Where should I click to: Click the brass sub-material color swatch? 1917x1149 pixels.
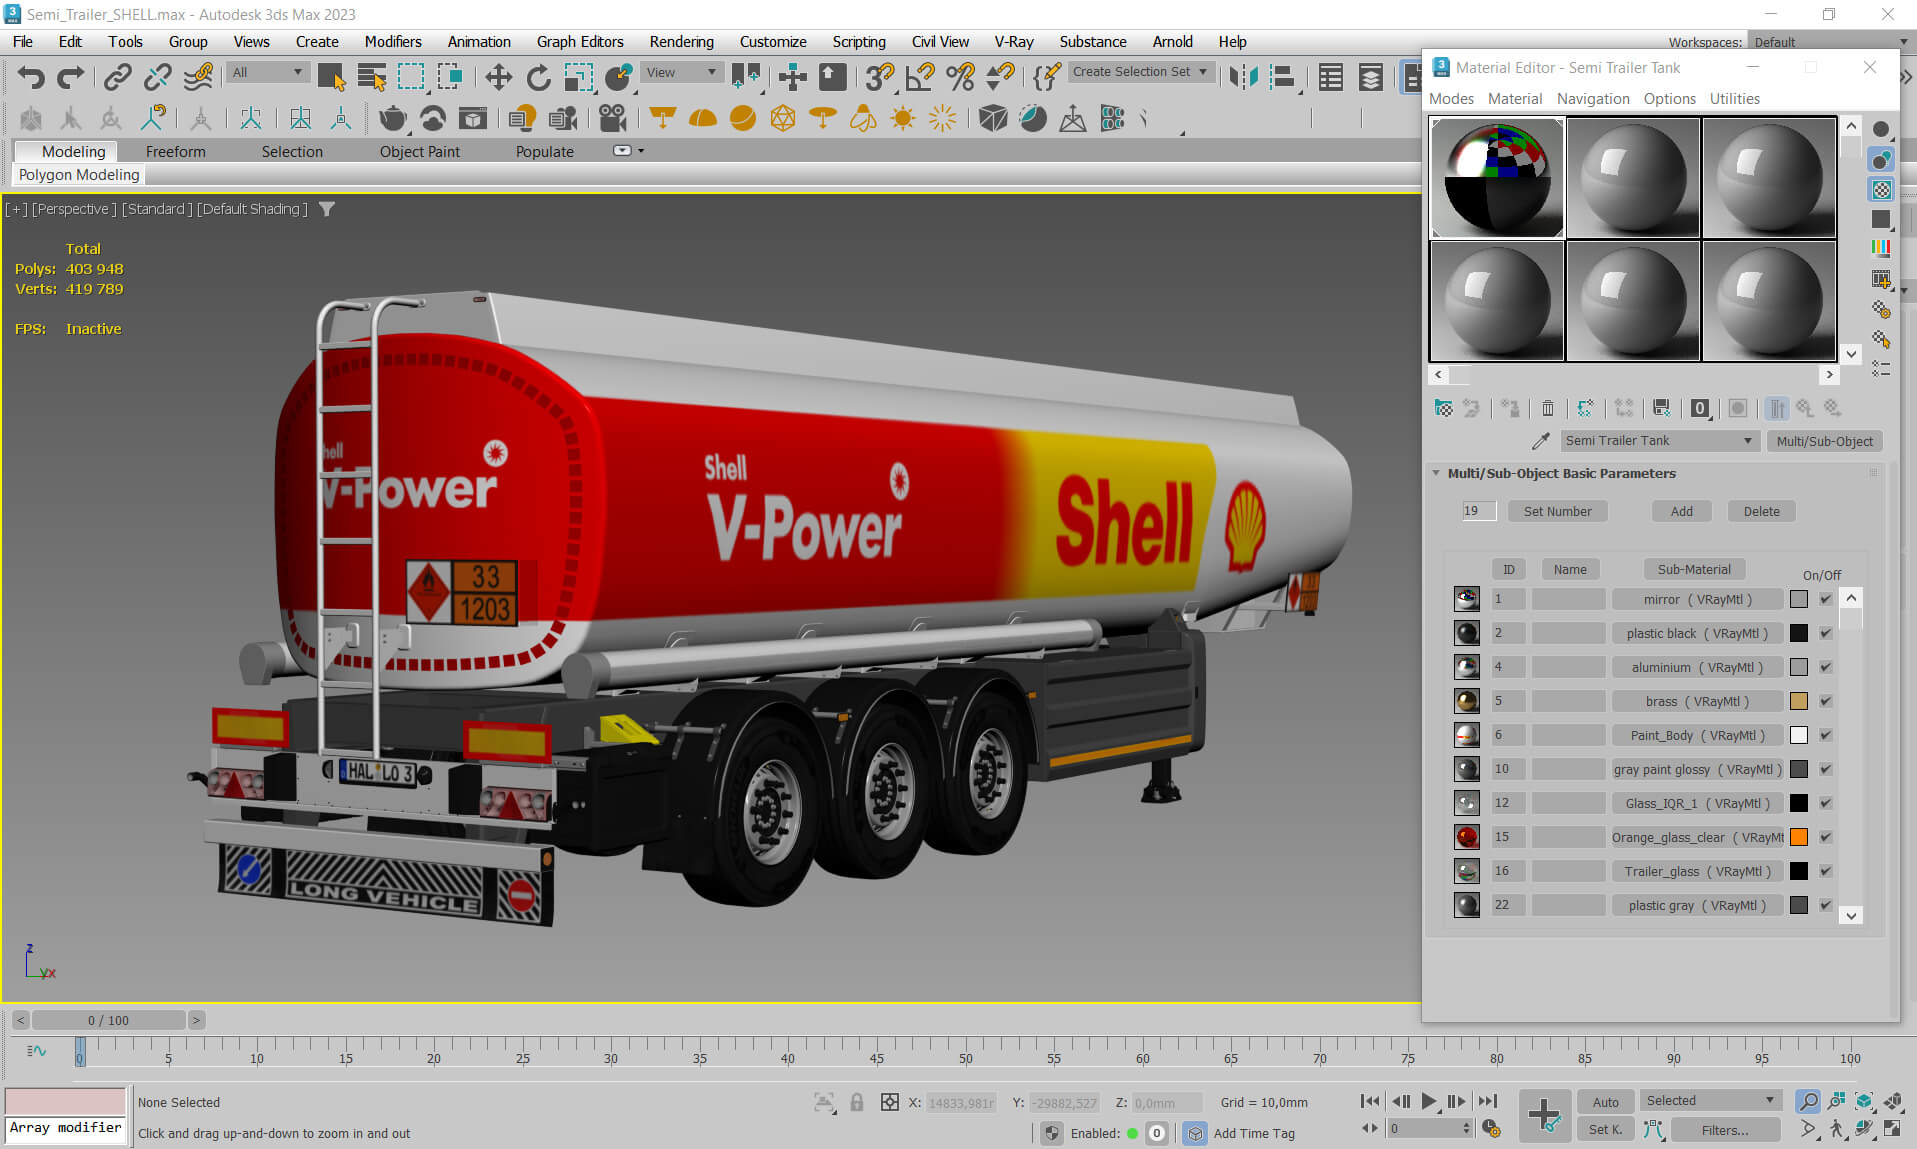pos(1798,701)
